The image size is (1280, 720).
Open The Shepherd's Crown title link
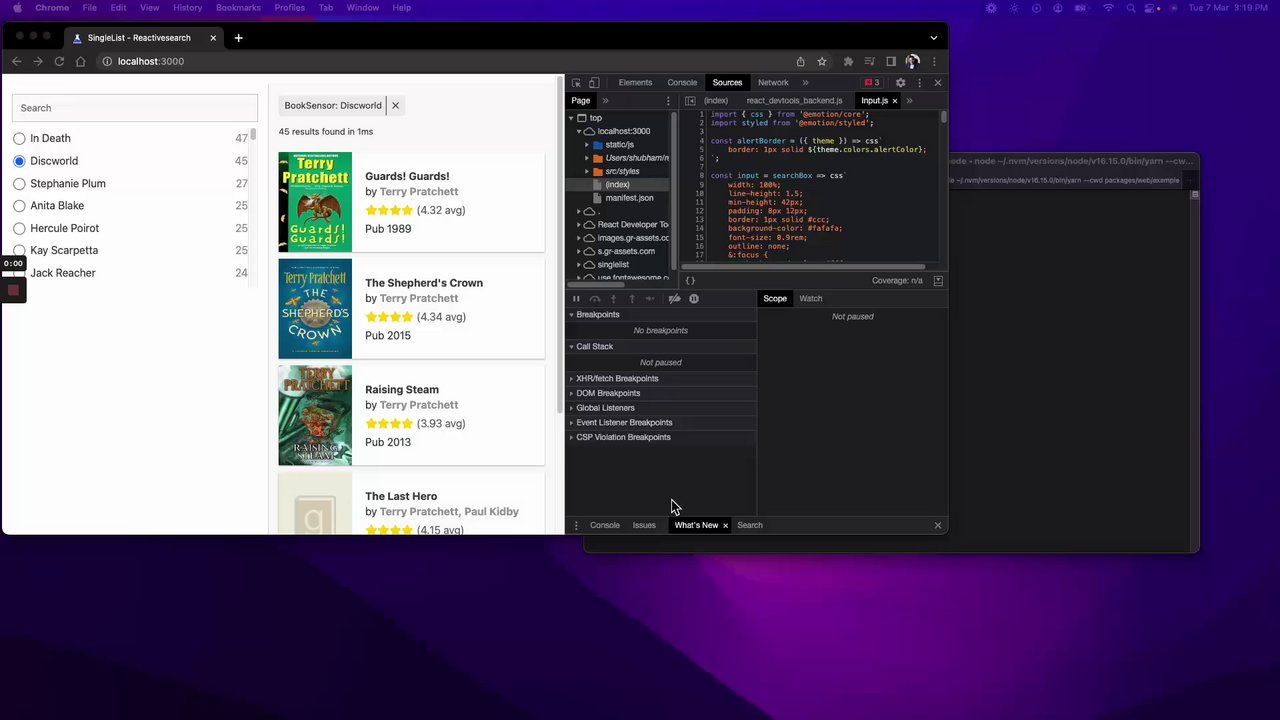coord(424,283)
